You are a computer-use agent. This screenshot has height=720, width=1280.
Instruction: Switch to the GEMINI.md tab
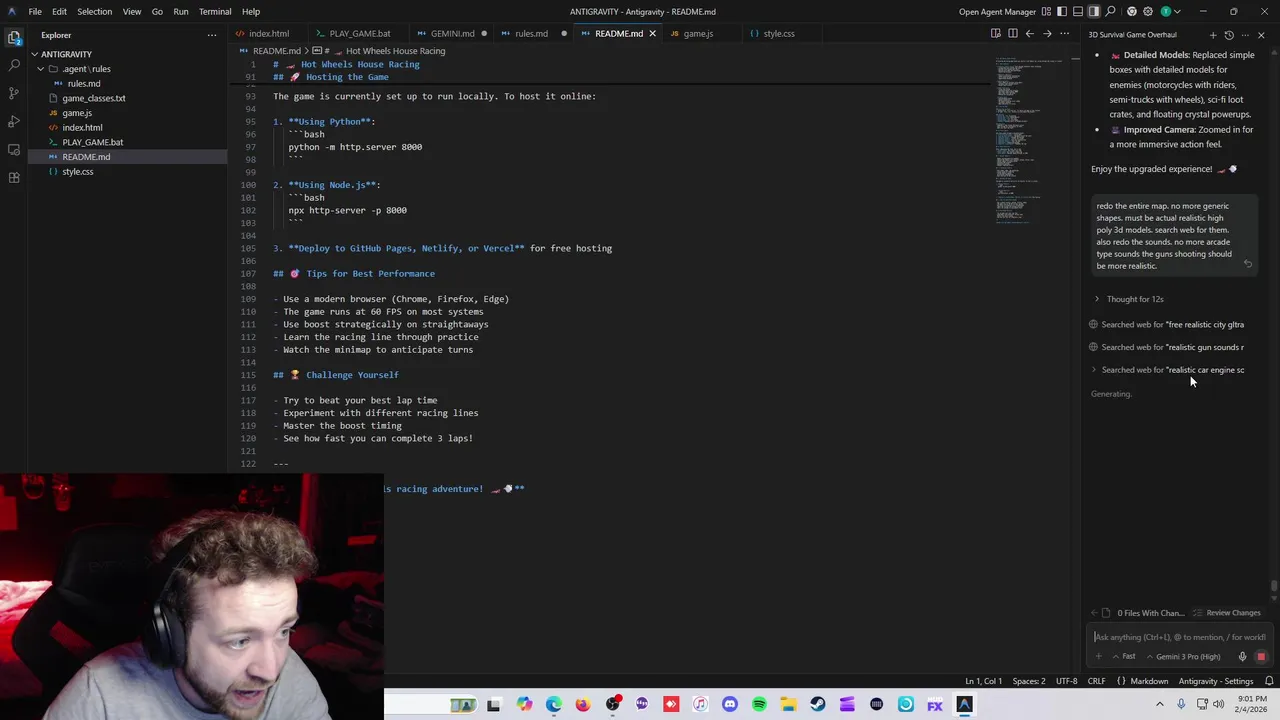[x=452, y=33]
